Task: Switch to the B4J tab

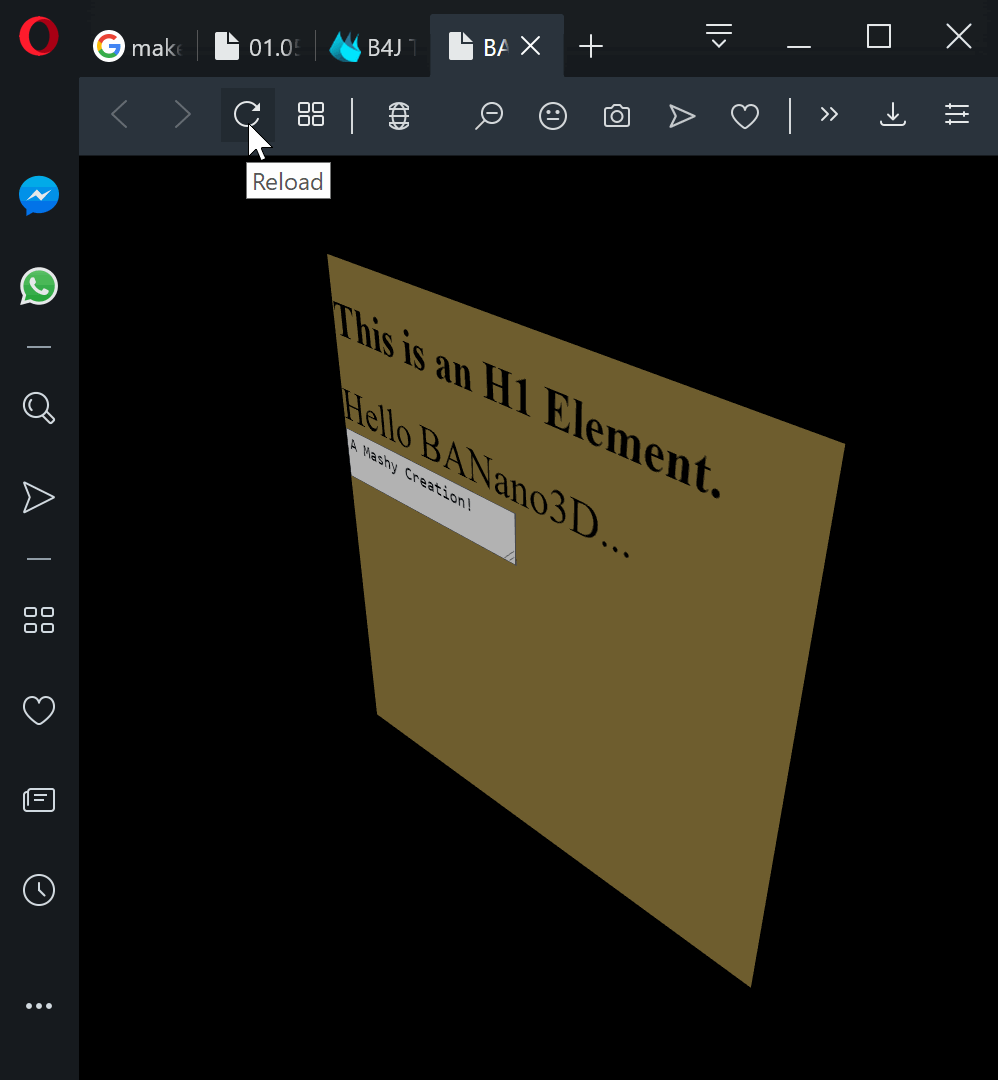Action: [374, 47]
